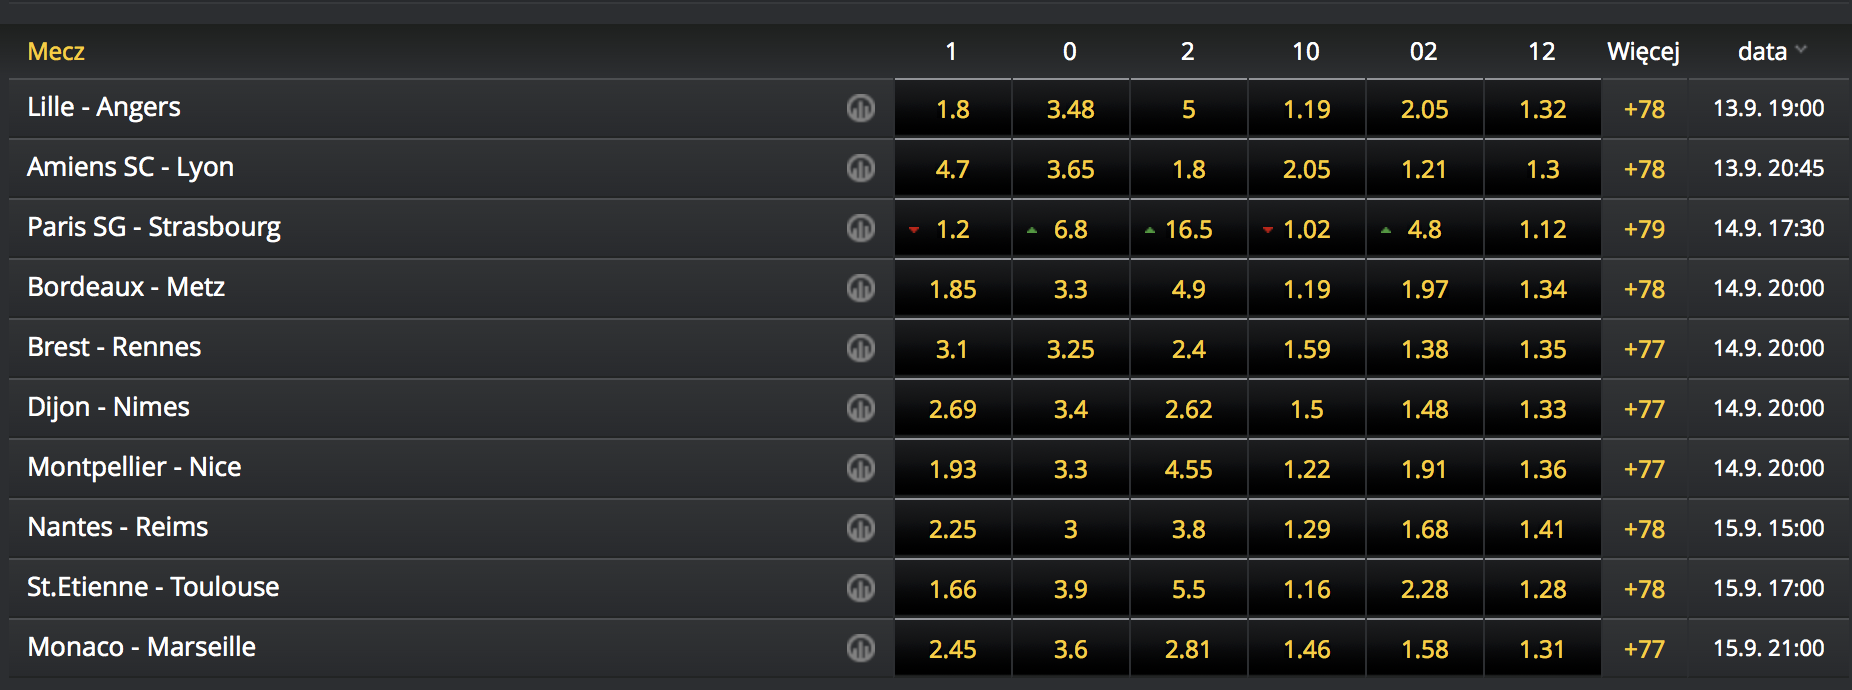Select home win odds 1.8 for Lille
This screenshot has height=690, width=1852.
click(953, 109)
